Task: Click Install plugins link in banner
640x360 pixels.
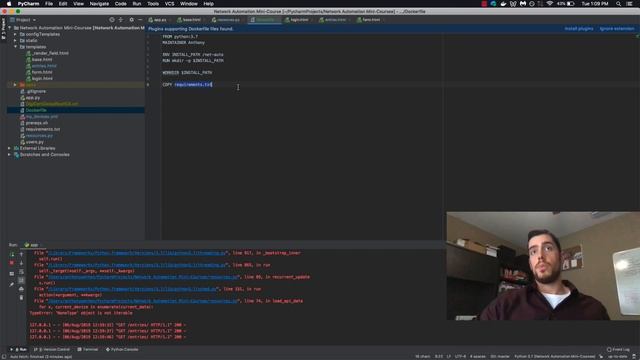Action: click(579, 29)
